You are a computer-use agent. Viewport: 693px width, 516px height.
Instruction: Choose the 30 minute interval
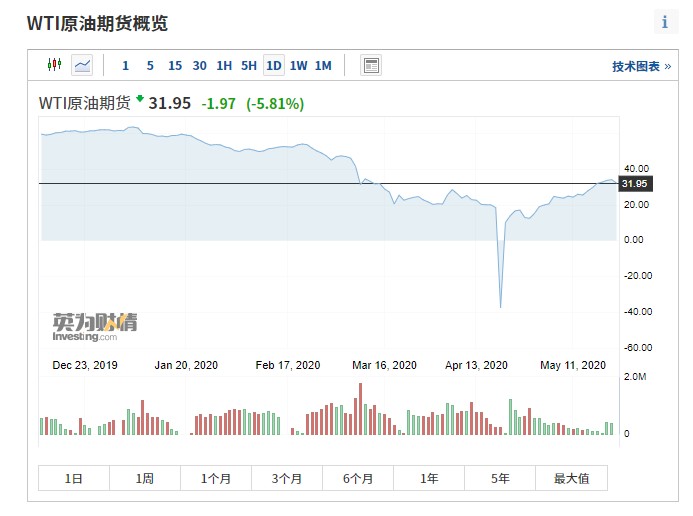click(200, 66)
